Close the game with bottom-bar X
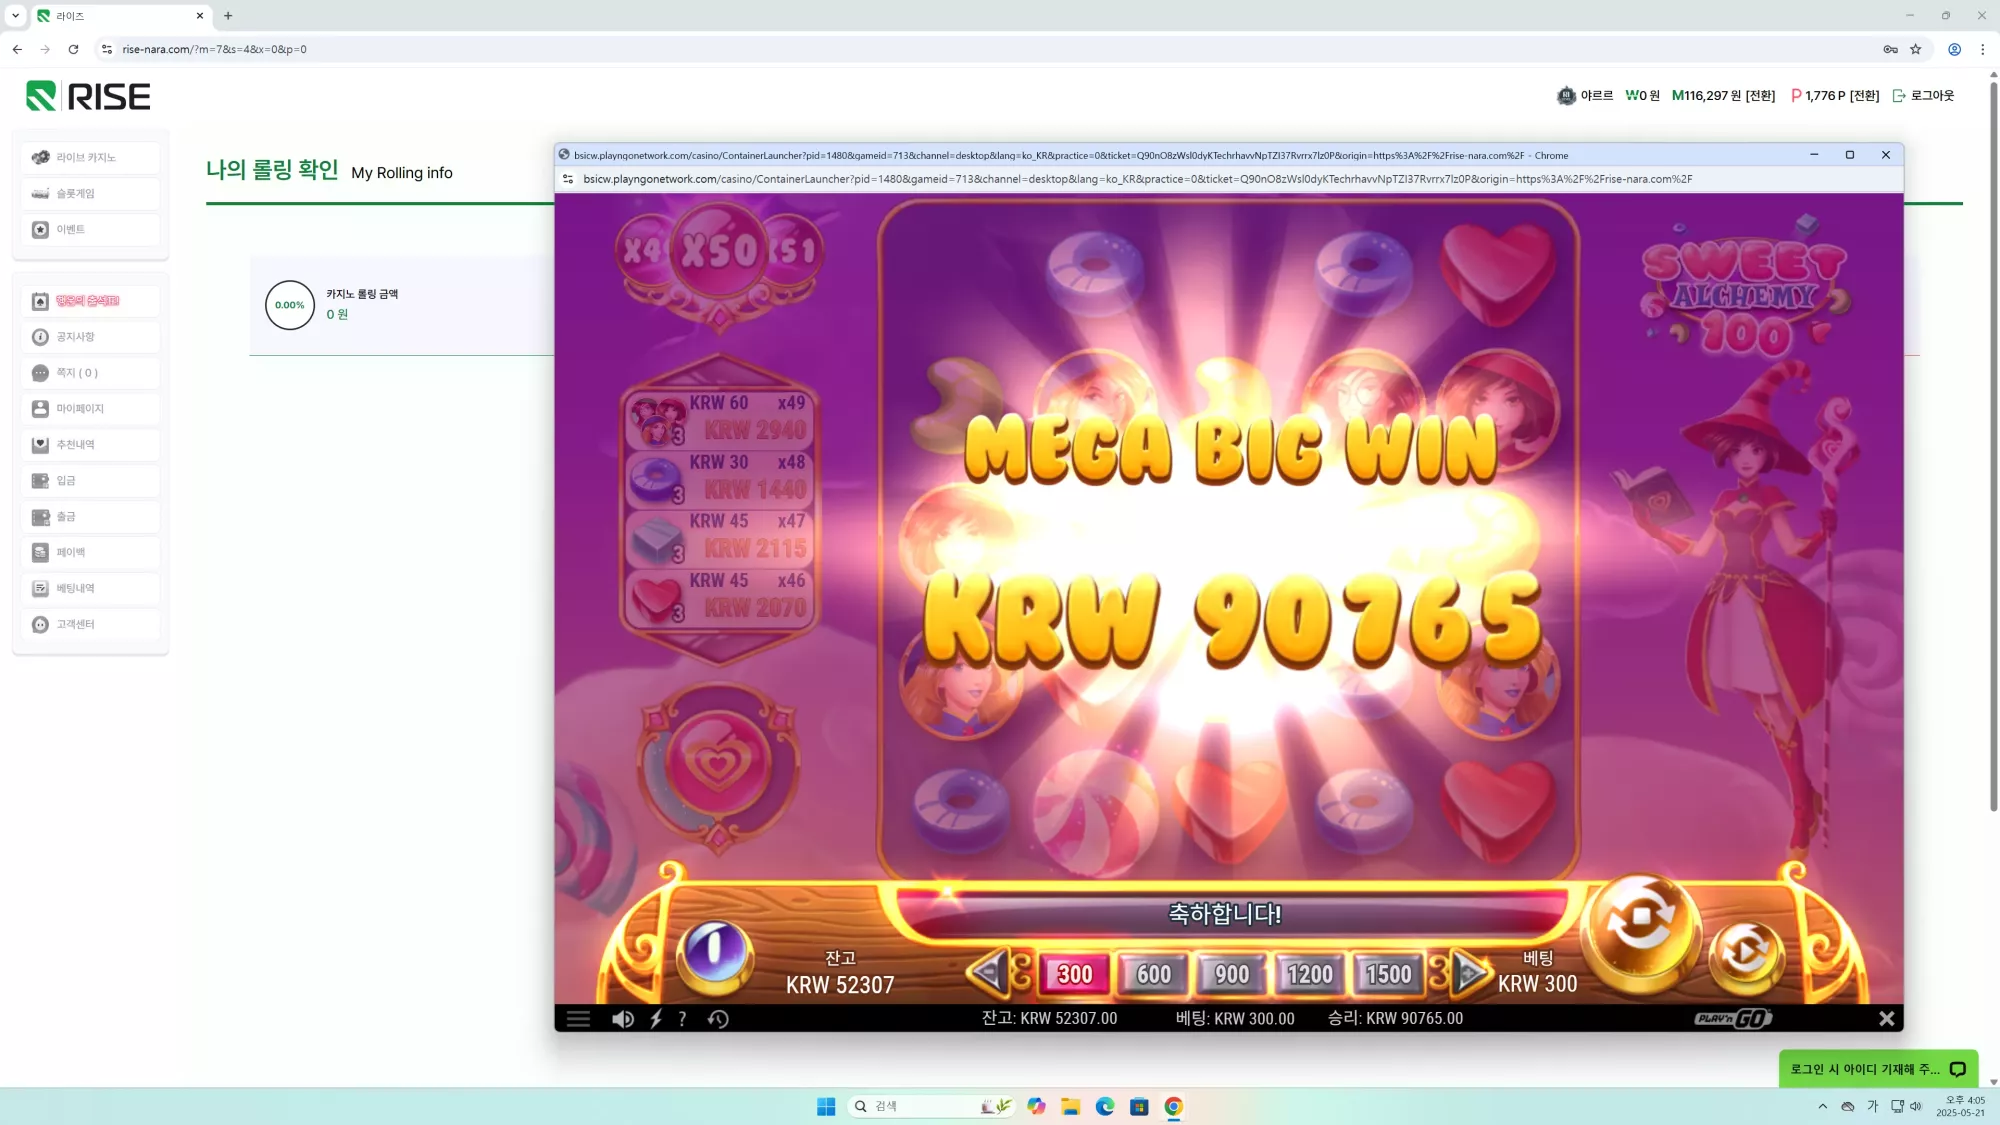 (1886, 1018)
